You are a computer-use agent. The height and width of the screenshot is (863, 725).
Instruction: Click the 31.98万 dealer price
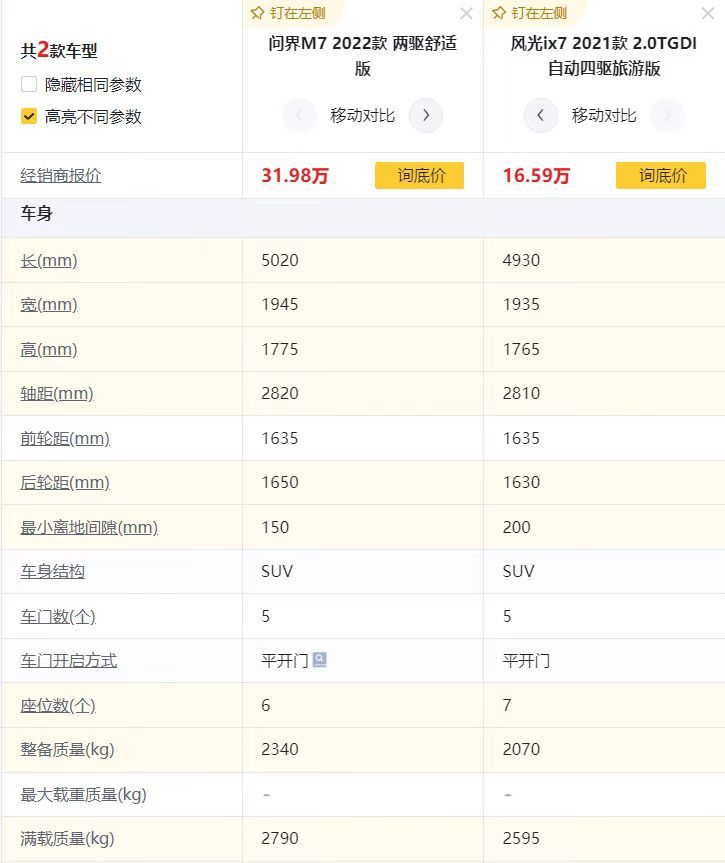295,176
